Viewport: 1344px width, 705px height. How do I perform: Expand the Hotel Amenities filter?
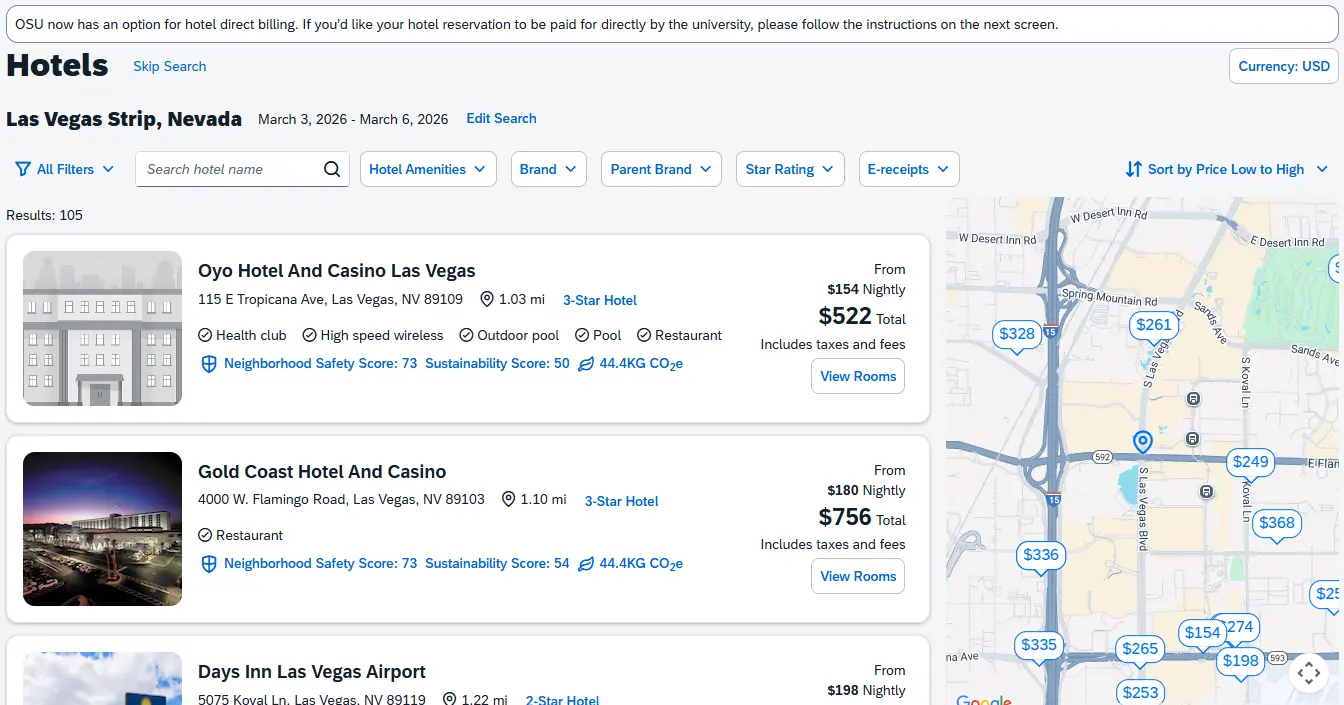[x=428, y=169]
